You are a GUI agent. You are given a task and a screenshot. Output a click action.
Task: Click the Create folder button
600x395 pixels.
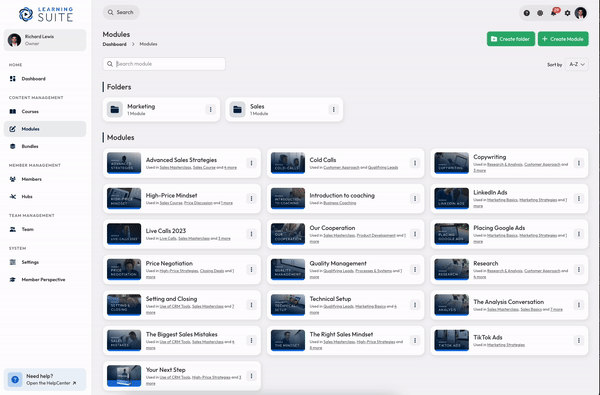(511, 39)
